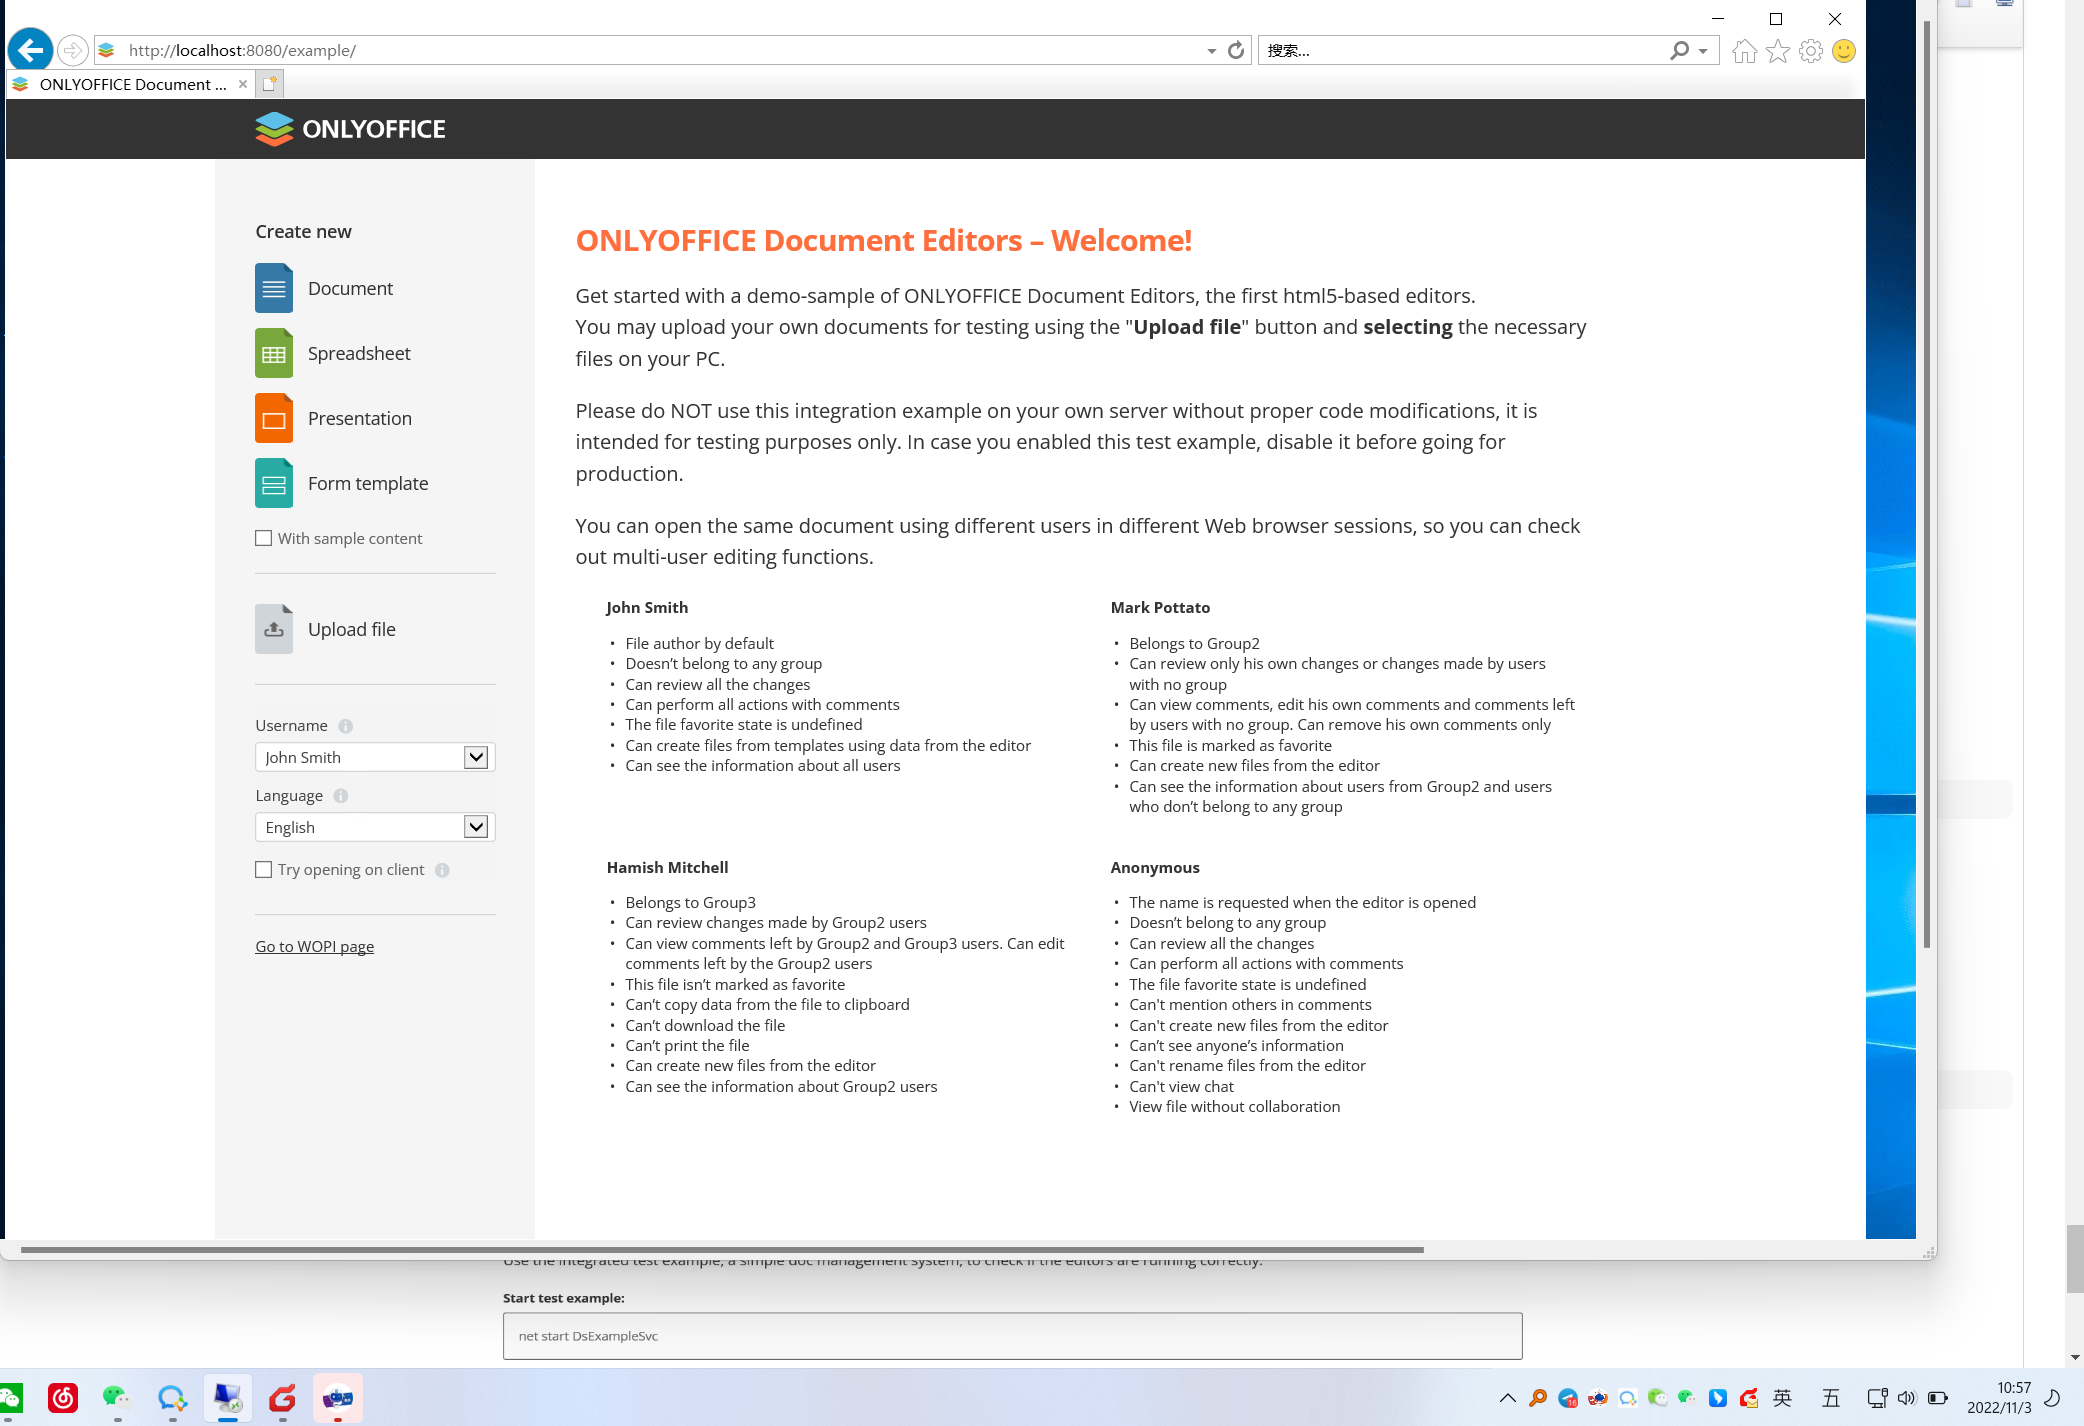The height and width of the screenshot is (1426, 2084).
Task: Click the blue Document file icon
Action: click(274, 288)
